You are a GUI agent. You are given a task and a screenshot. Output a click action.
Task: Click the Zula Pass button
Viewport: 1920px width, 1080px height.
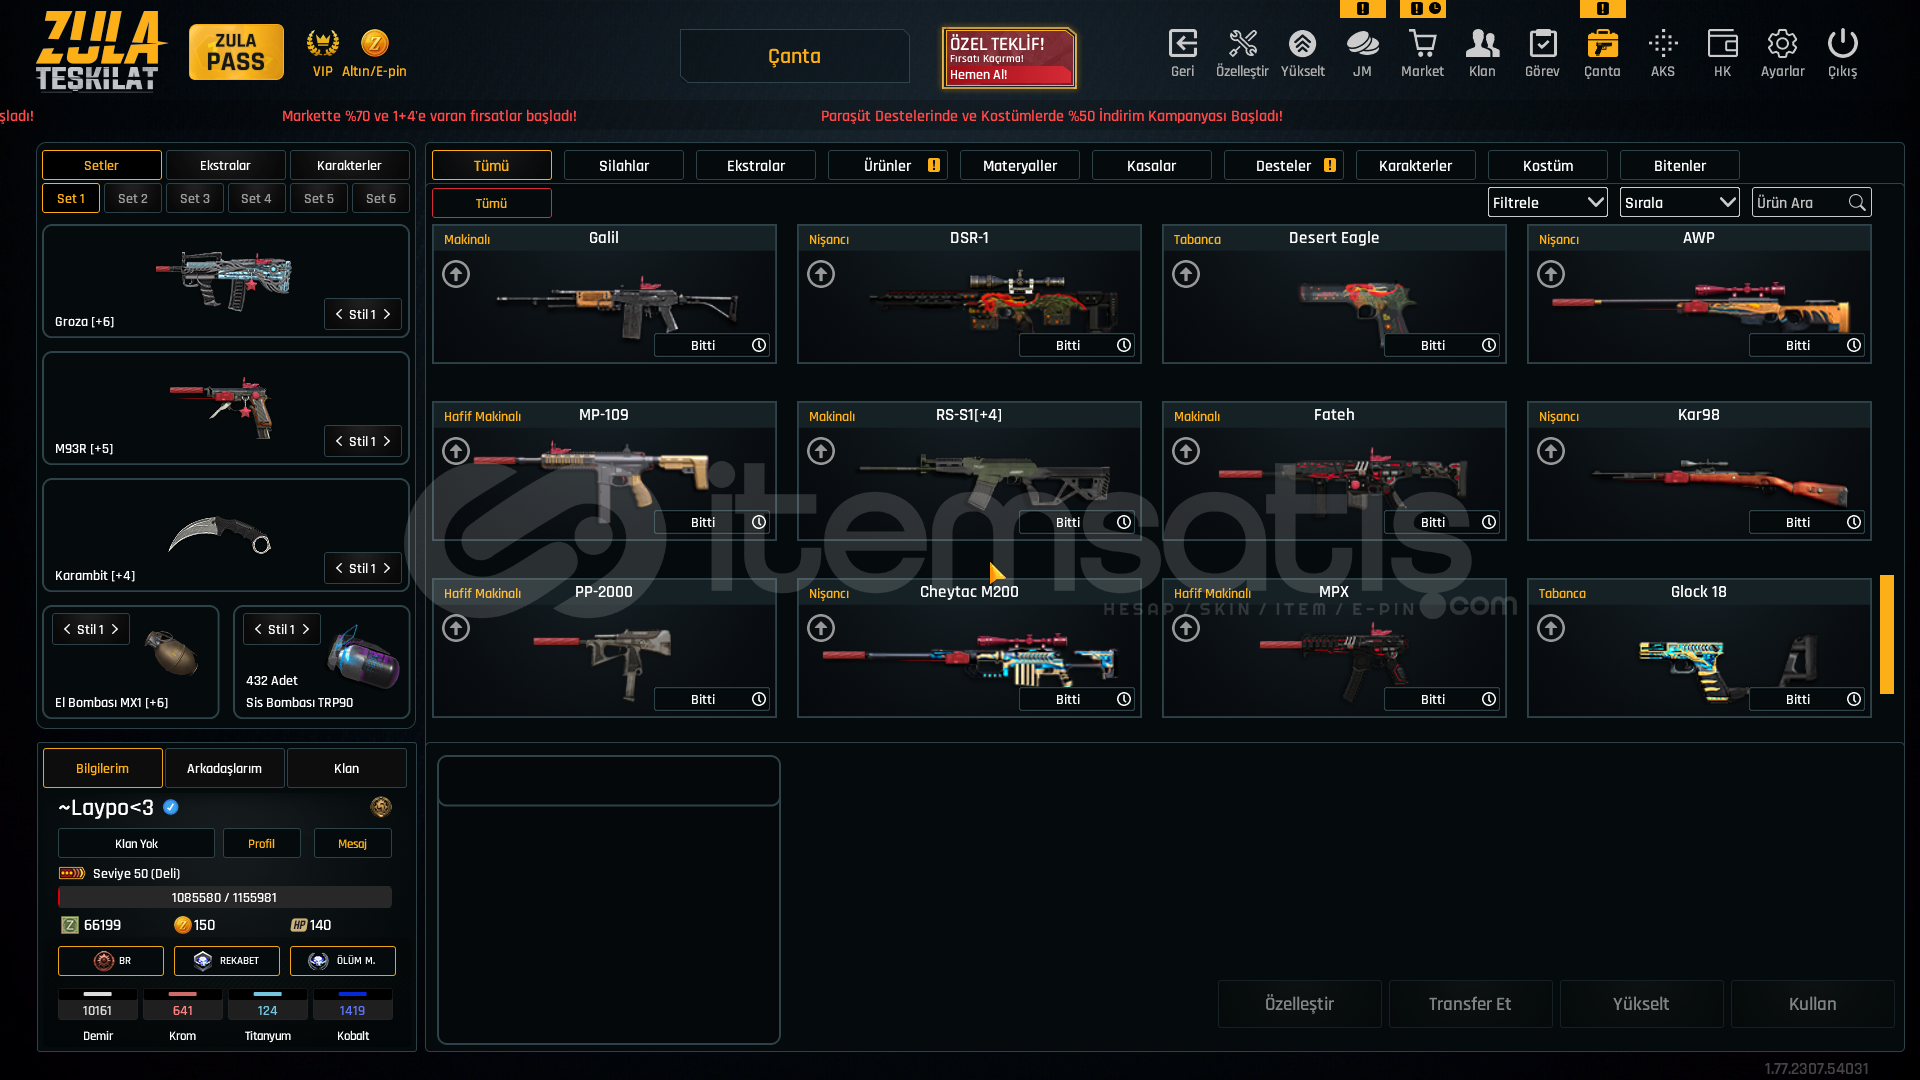[x=236, y=52]
